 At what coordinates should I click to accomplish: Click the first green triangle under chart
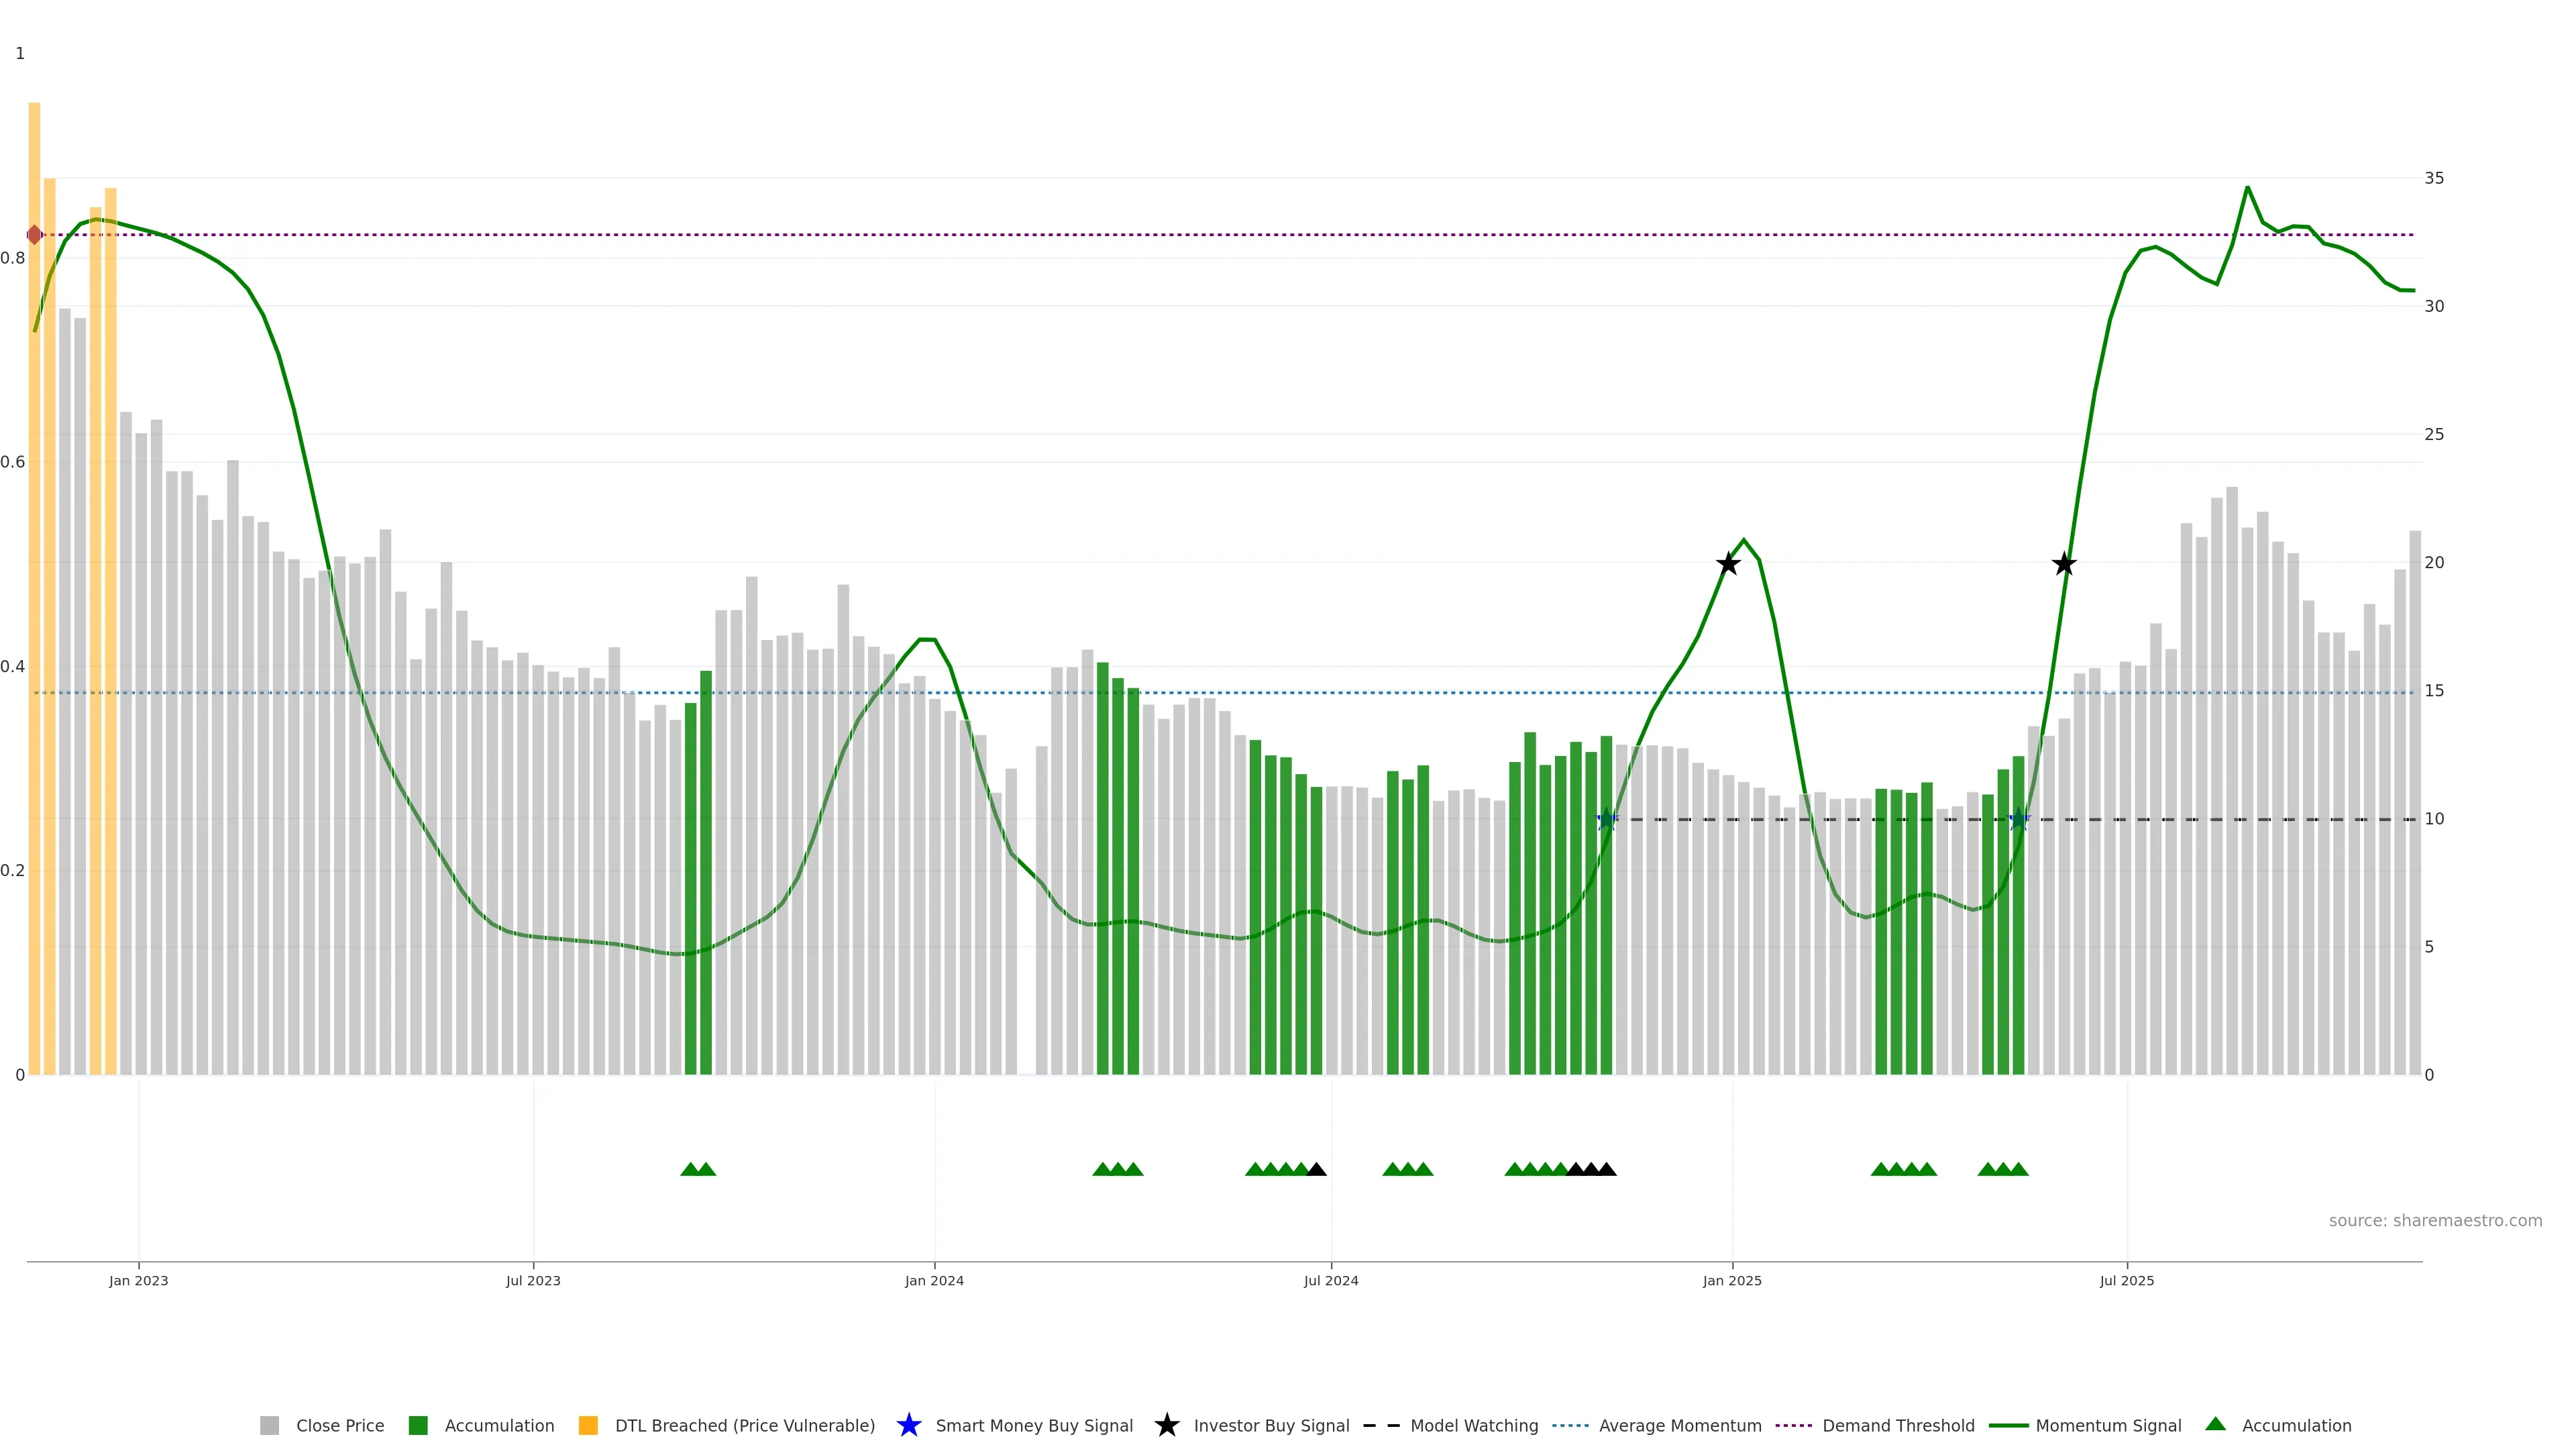coord(690,1169)
